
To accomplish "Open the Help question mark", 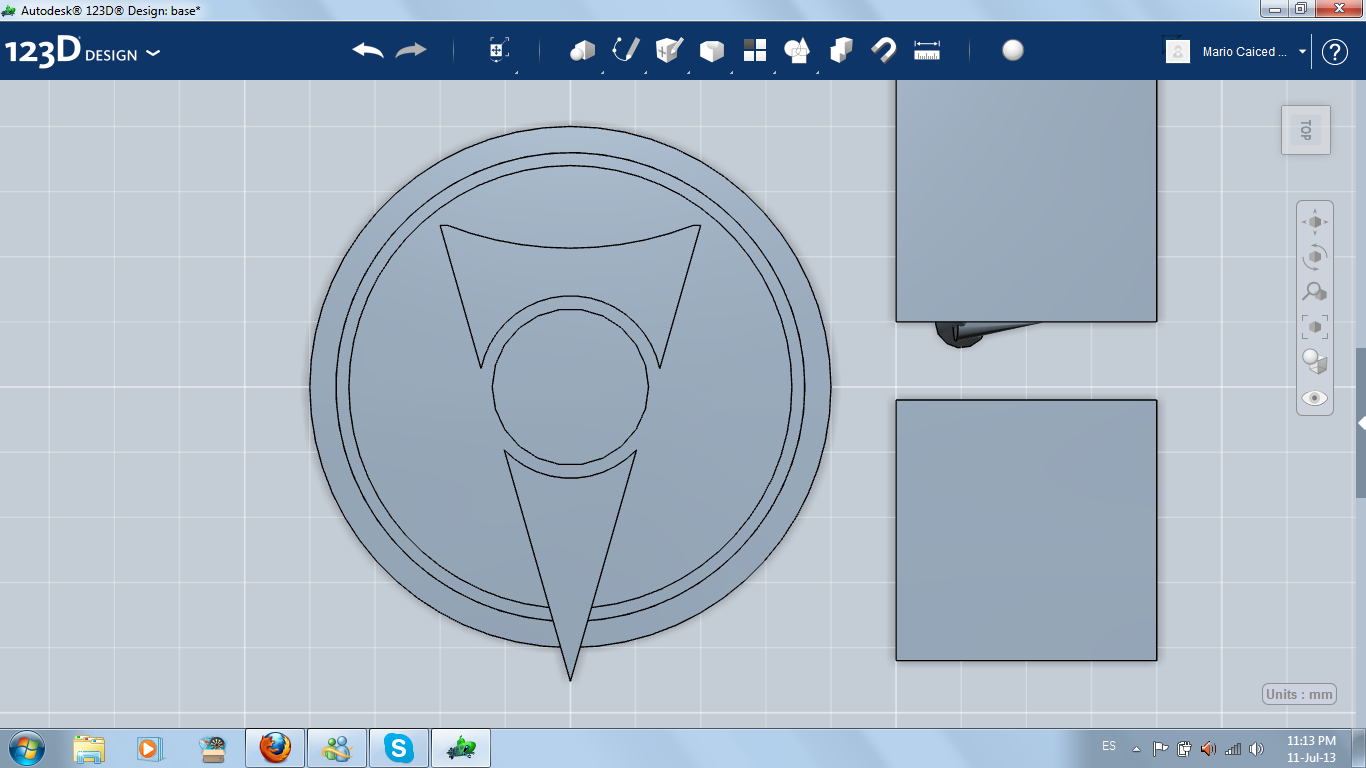I will pyautogui.click(x=1335, y=52).
